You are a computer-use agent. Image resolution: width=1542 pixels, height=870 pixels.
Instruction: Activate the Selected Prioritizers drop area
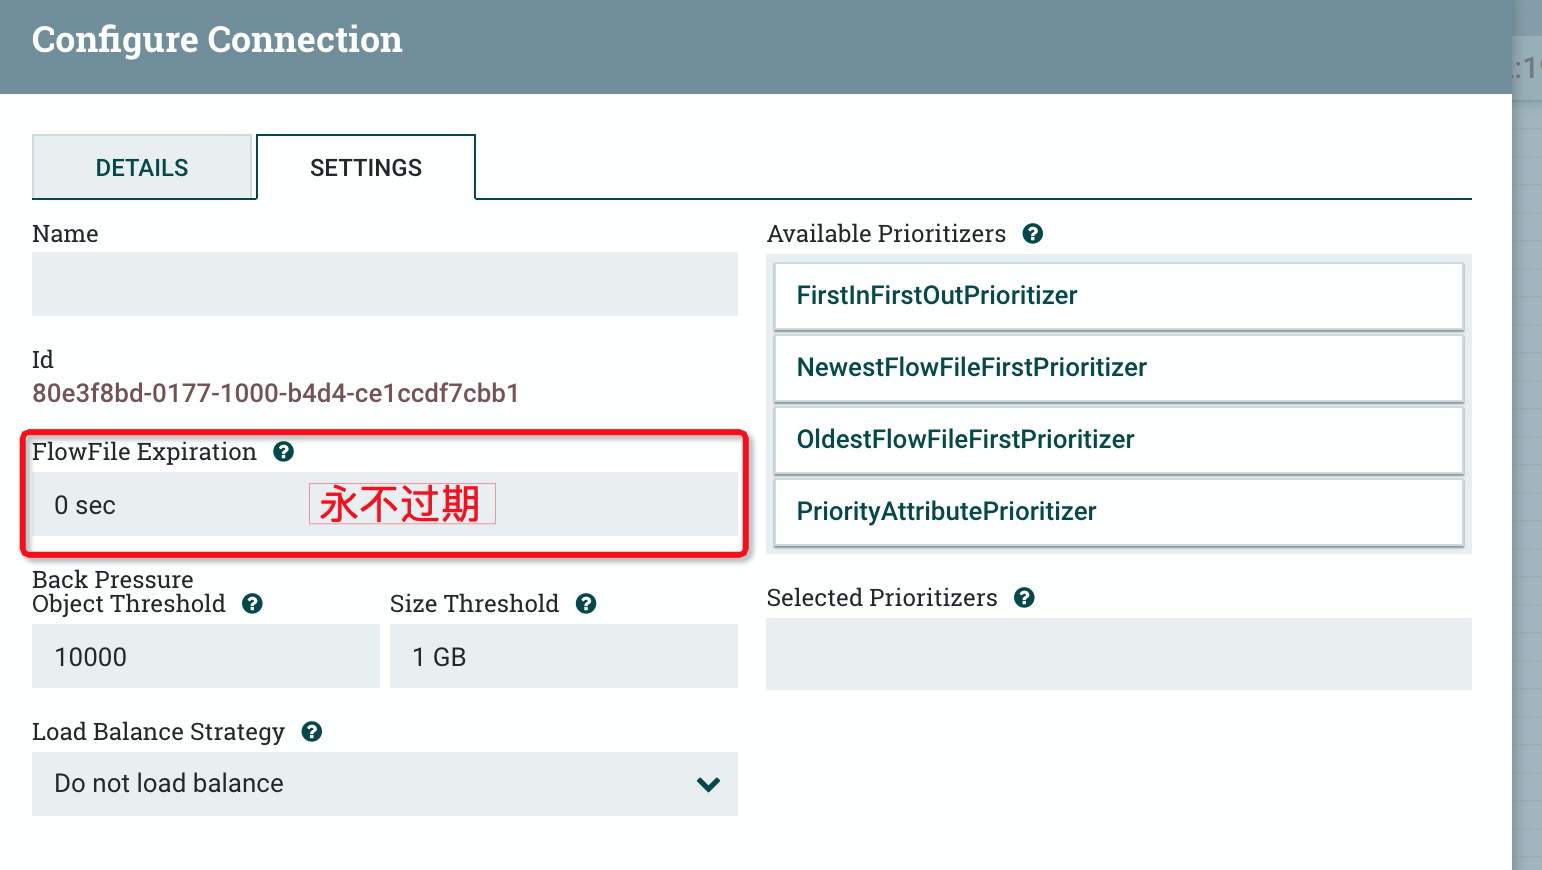pyautogui.click(x=1117, y=654)
